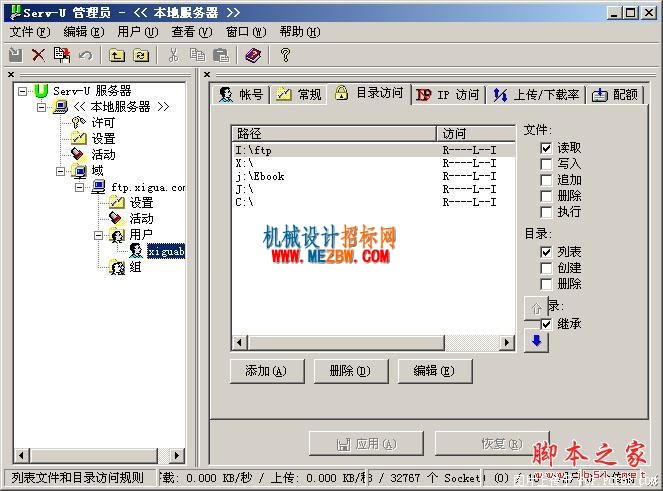The height and width of the screenshot is (491, 663).
Task: Switch to the IP 访问 tab
Action: coord(448,94)
